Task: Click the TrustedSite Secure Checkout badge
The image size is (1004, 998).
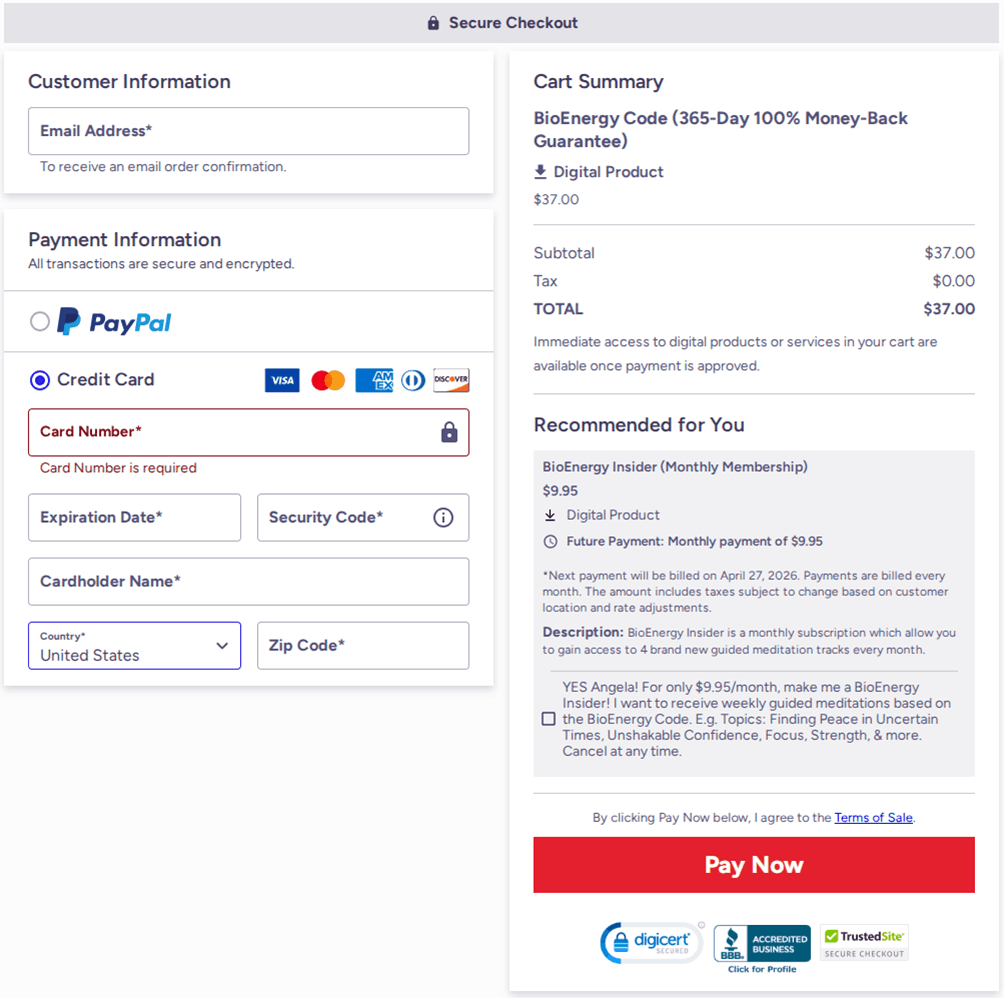Action: click(863, 941)
